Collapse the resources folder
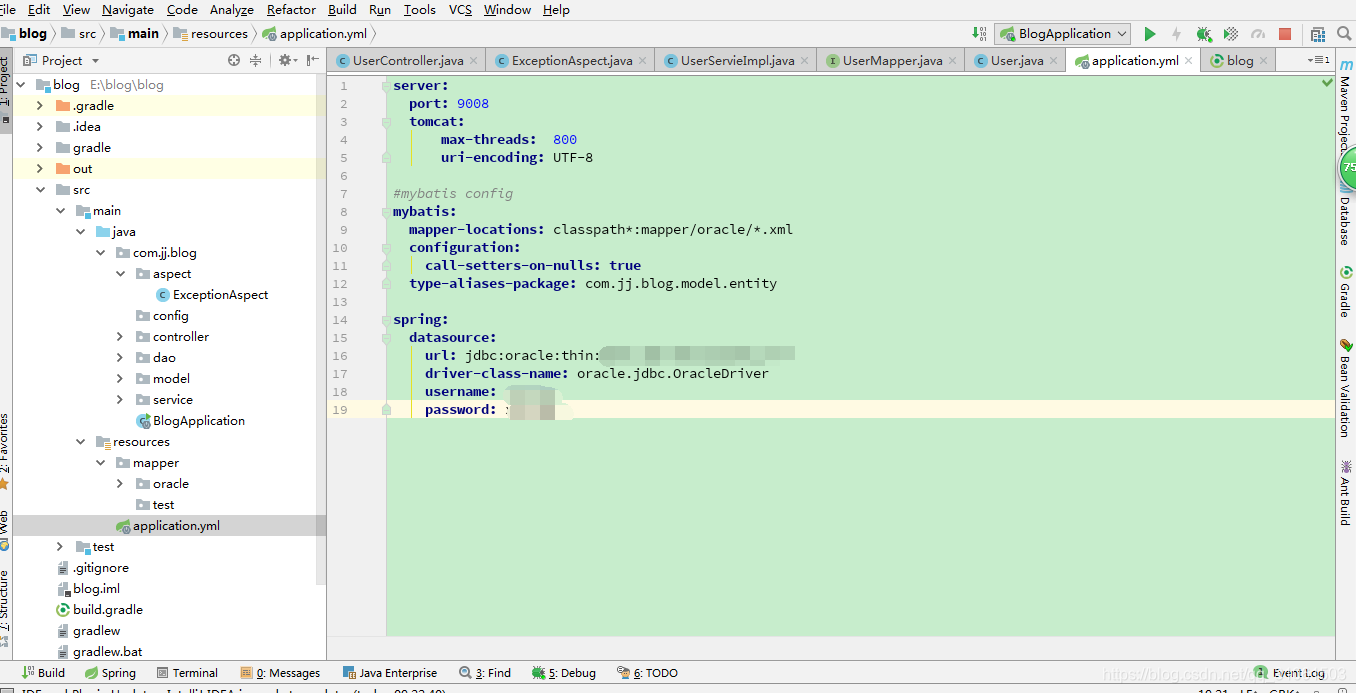 (80, 441)
